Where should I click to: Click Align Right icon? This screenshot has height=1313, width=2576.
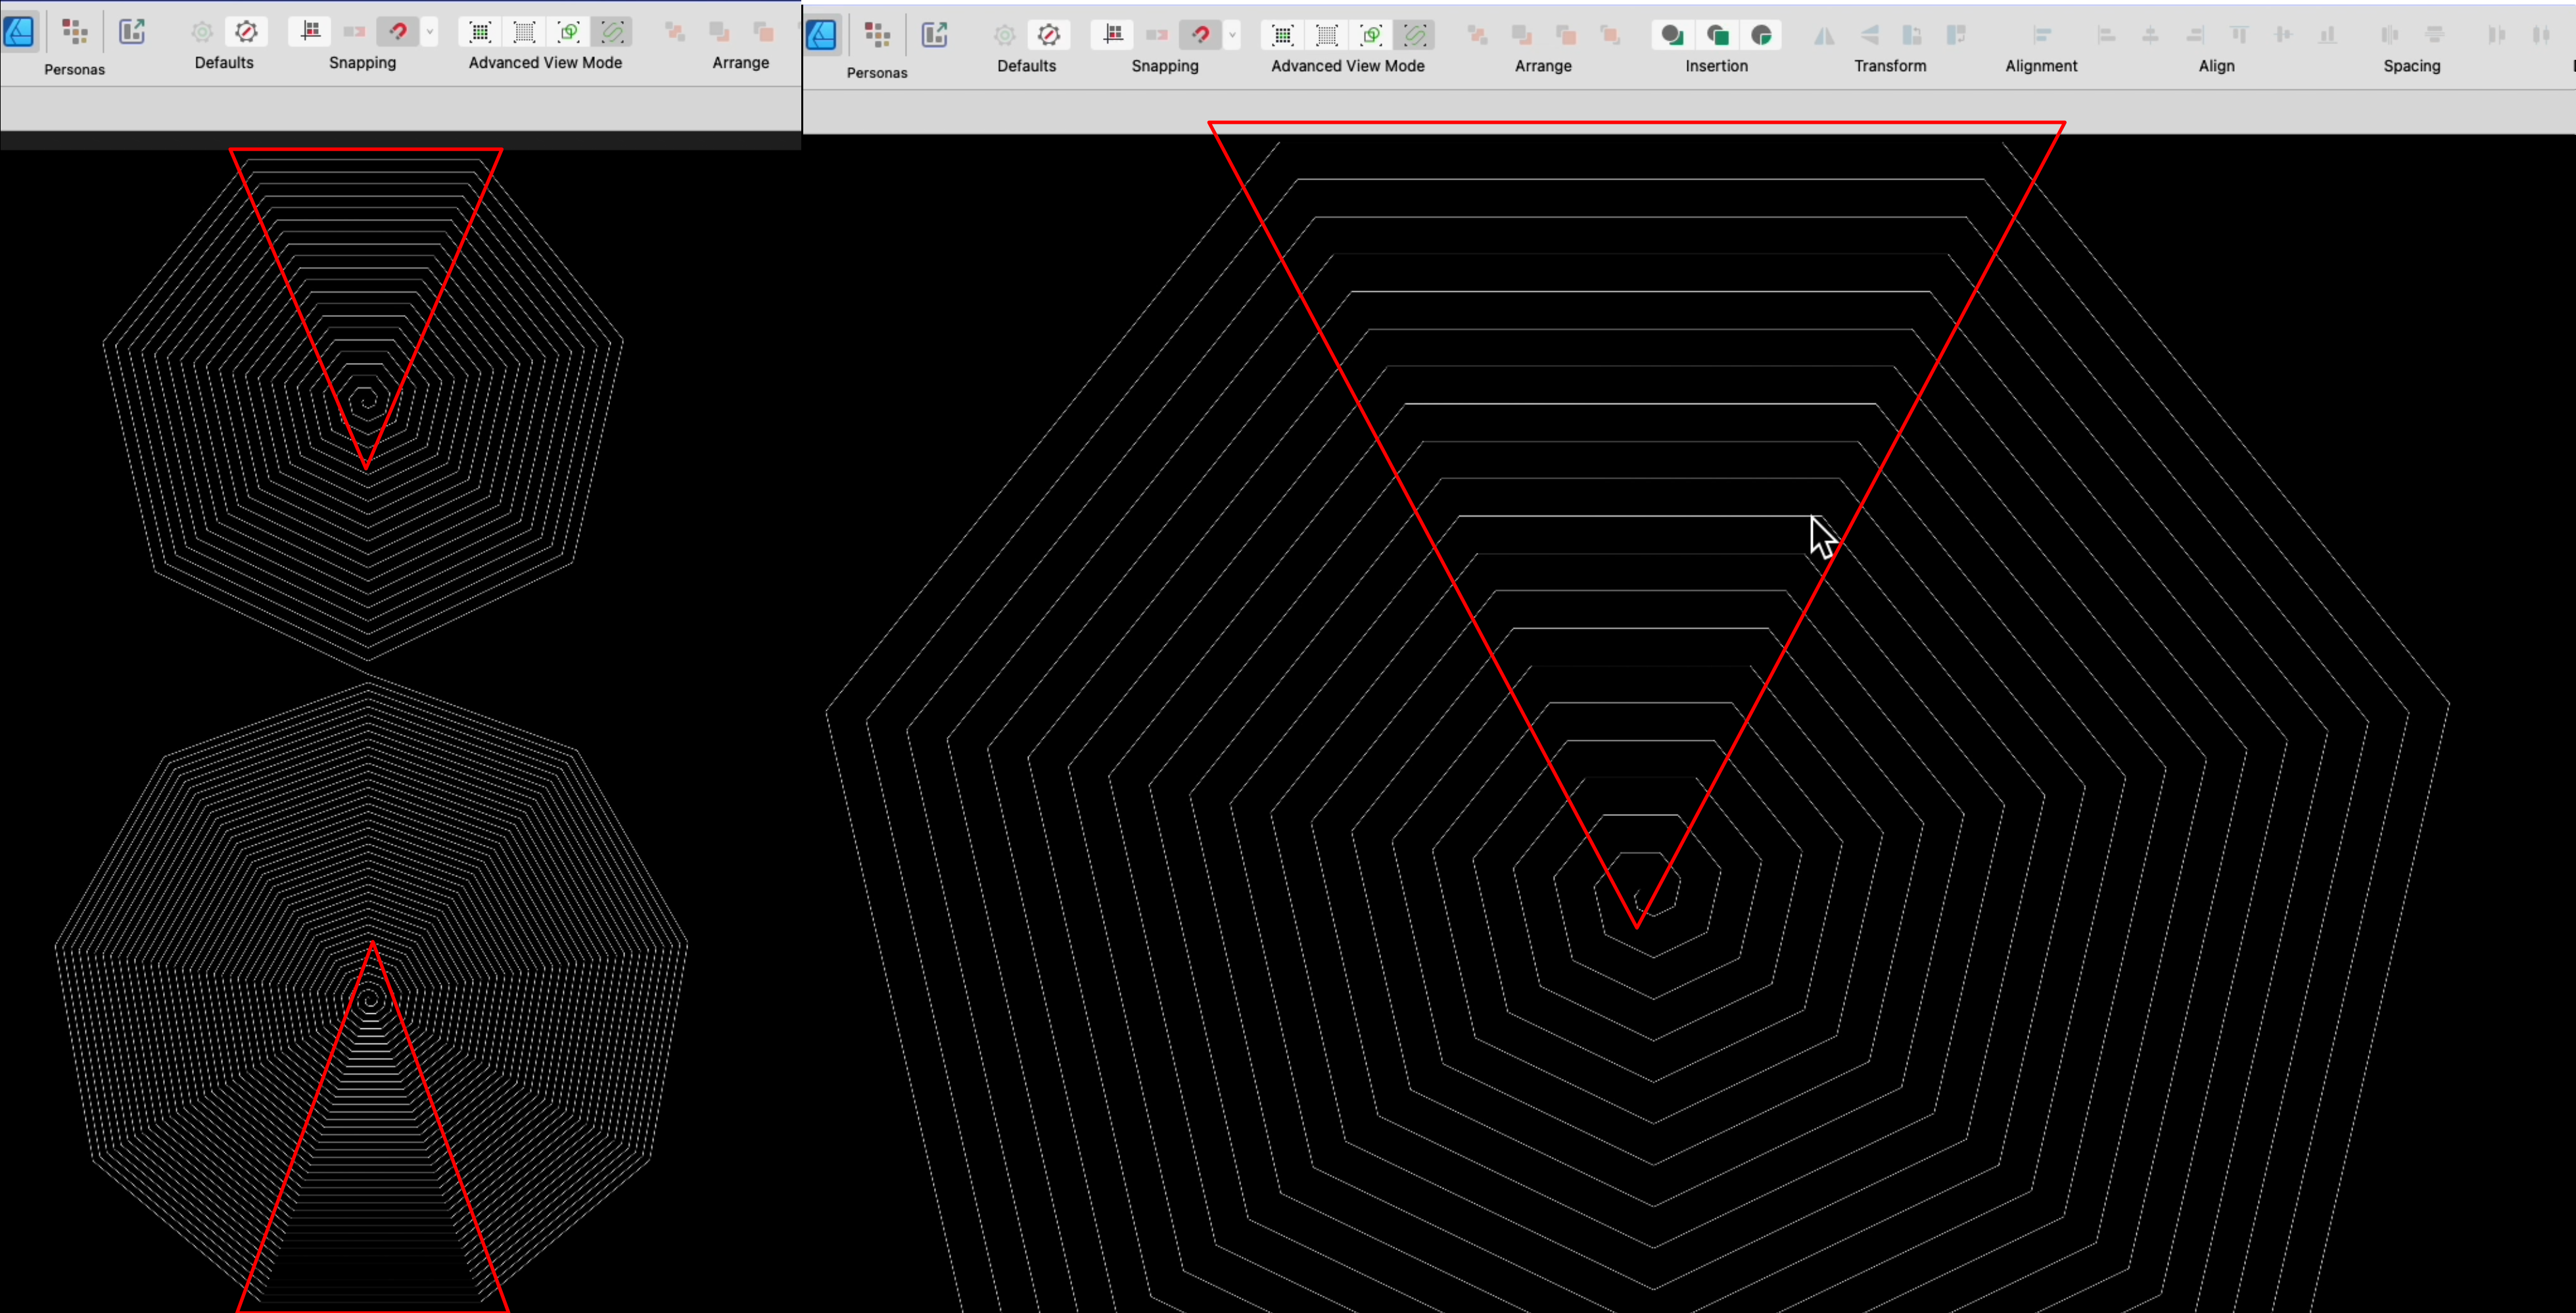(2195, 35)
